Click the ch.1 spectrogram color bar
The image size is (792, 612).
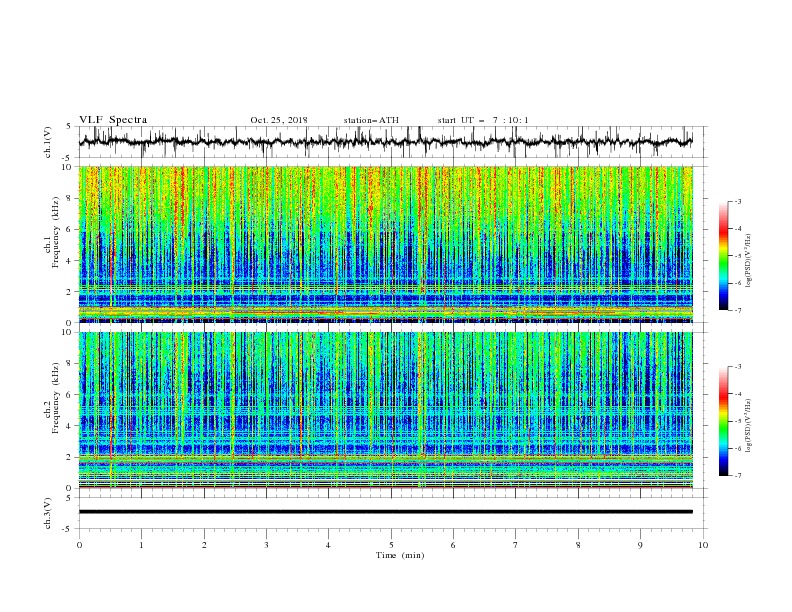[x=723, y=256]
